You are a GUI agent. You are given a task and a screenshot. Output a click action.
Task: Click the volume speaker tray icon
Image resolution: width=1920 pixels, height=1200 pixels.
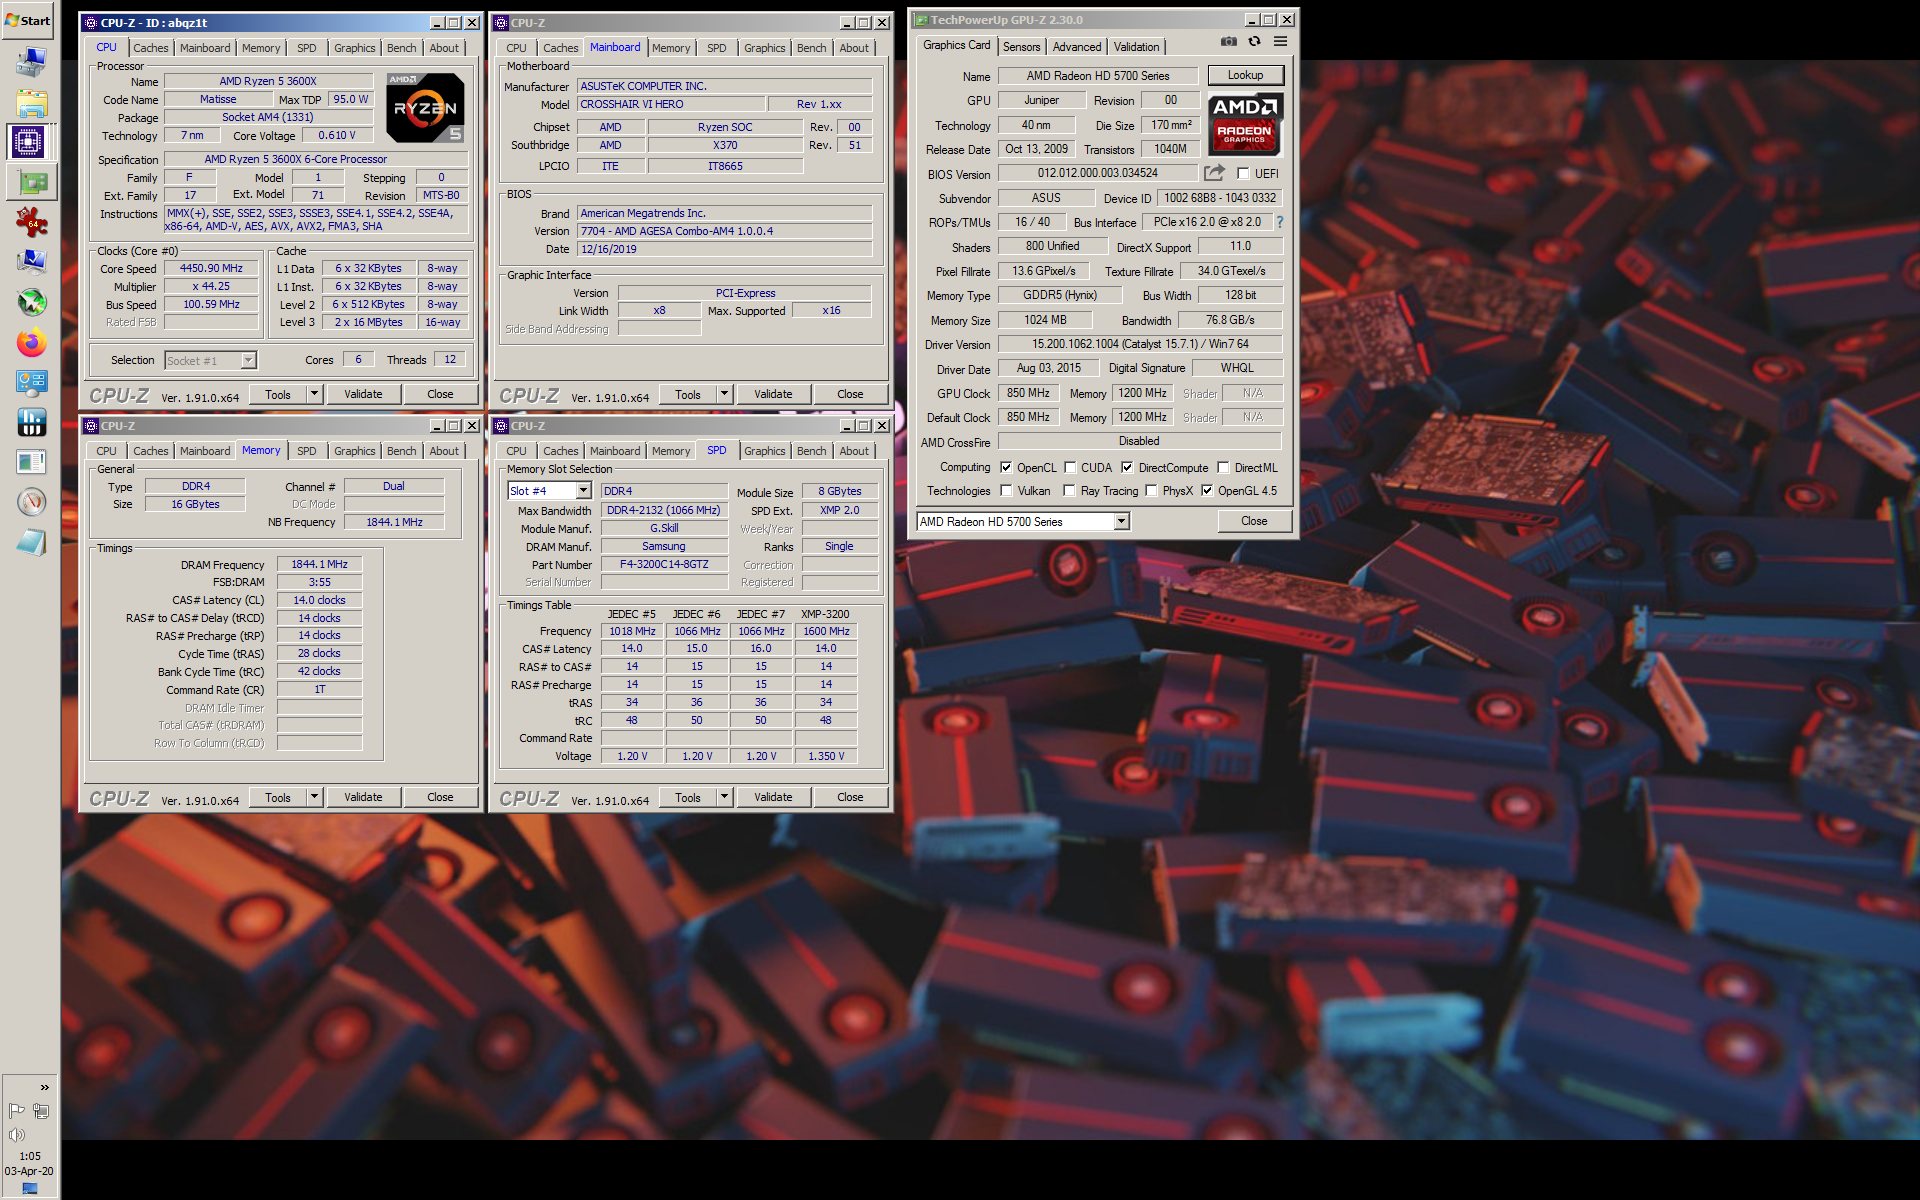(x=16, y=1134)
